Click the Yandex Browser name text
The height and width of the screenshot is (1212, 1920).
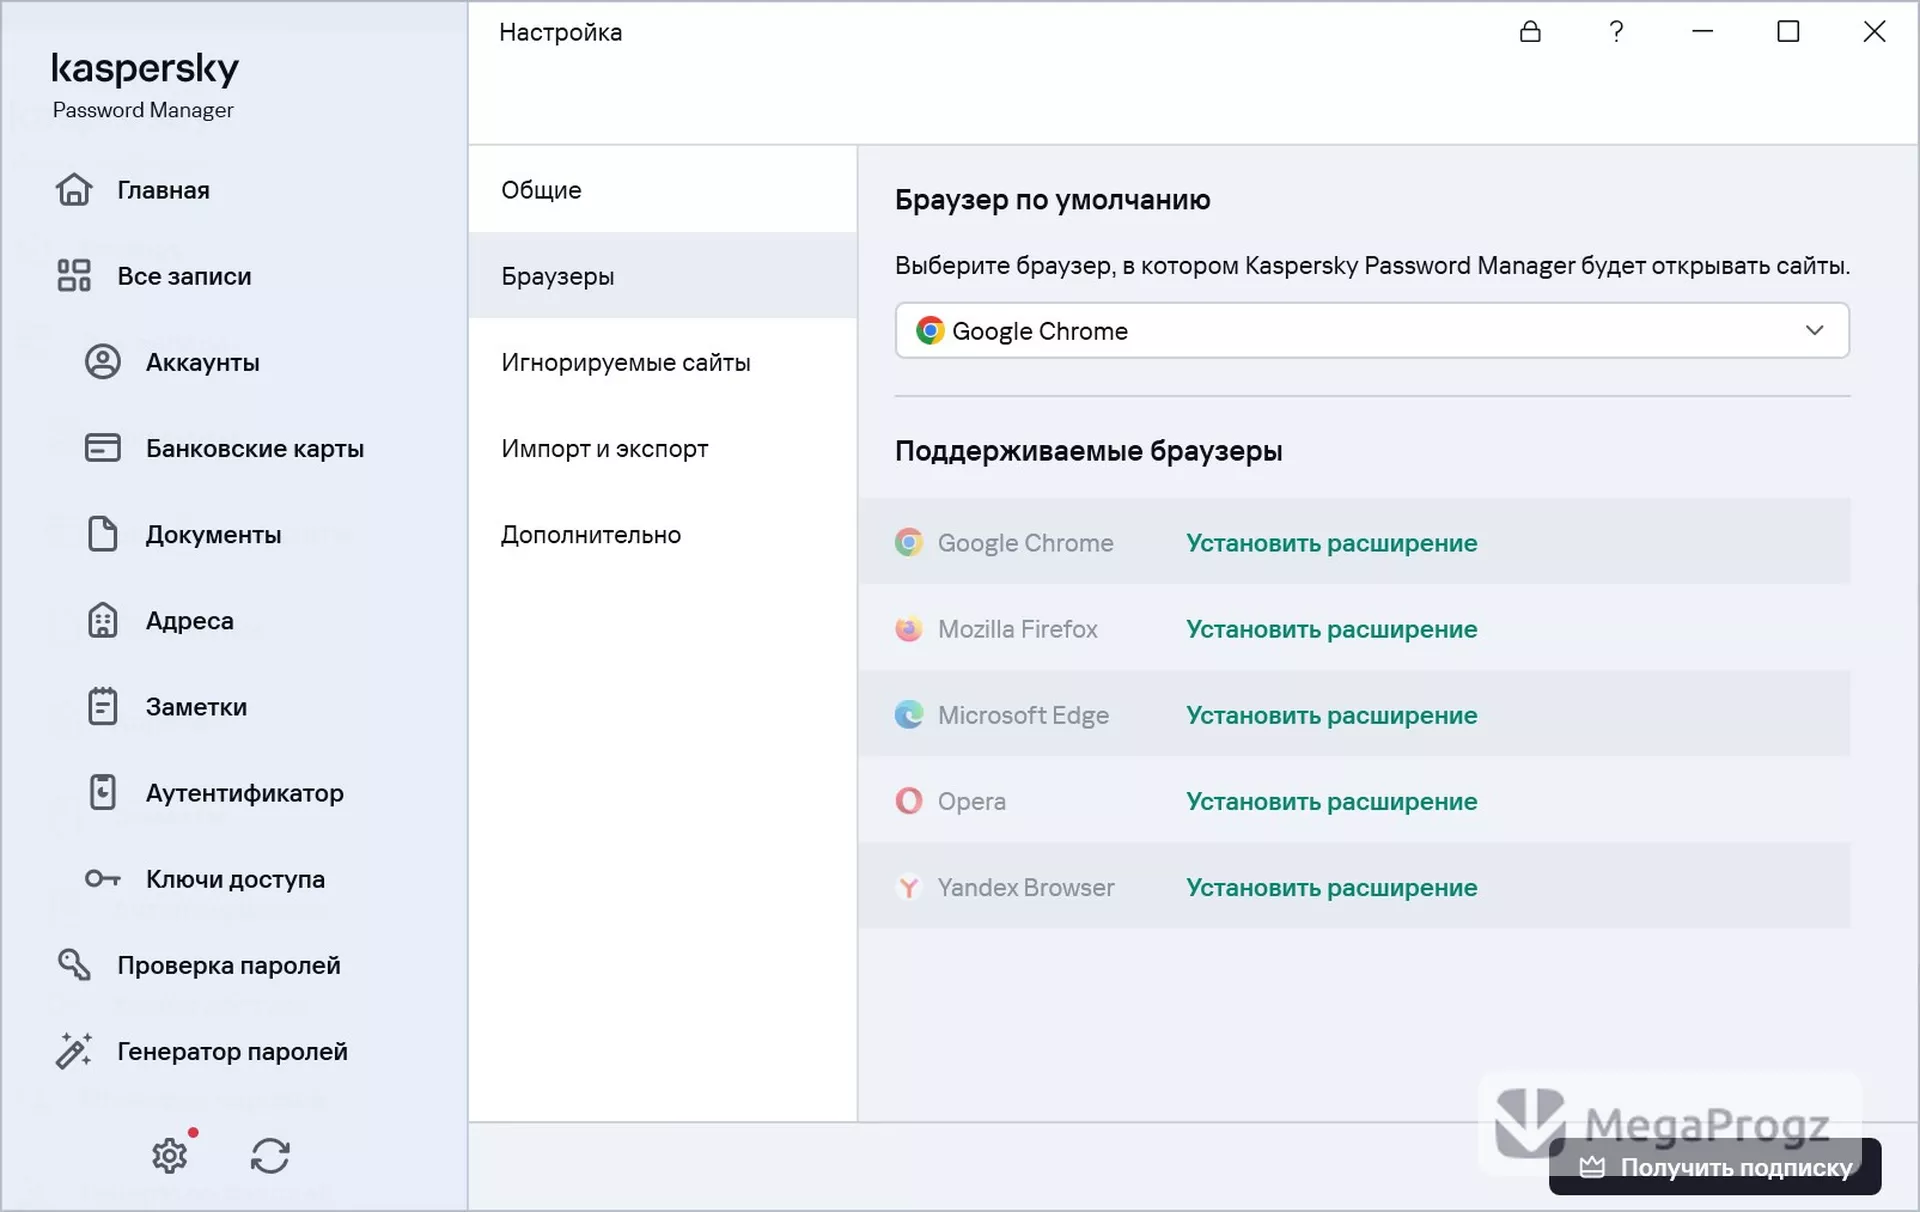tap(1025, 886)
